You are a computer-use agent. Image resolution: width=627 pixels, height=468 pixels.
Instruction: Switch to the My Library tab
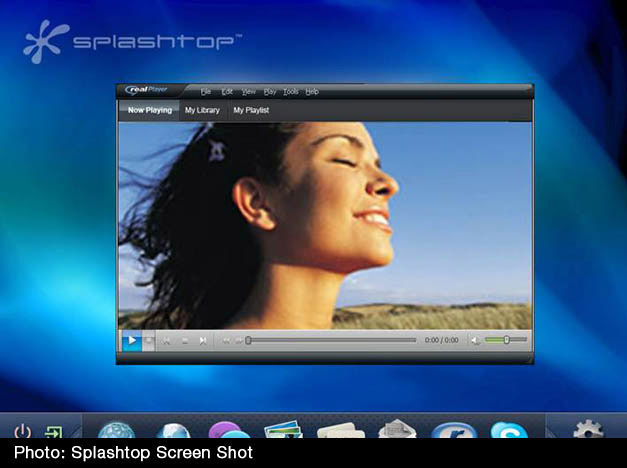[201, 110]
